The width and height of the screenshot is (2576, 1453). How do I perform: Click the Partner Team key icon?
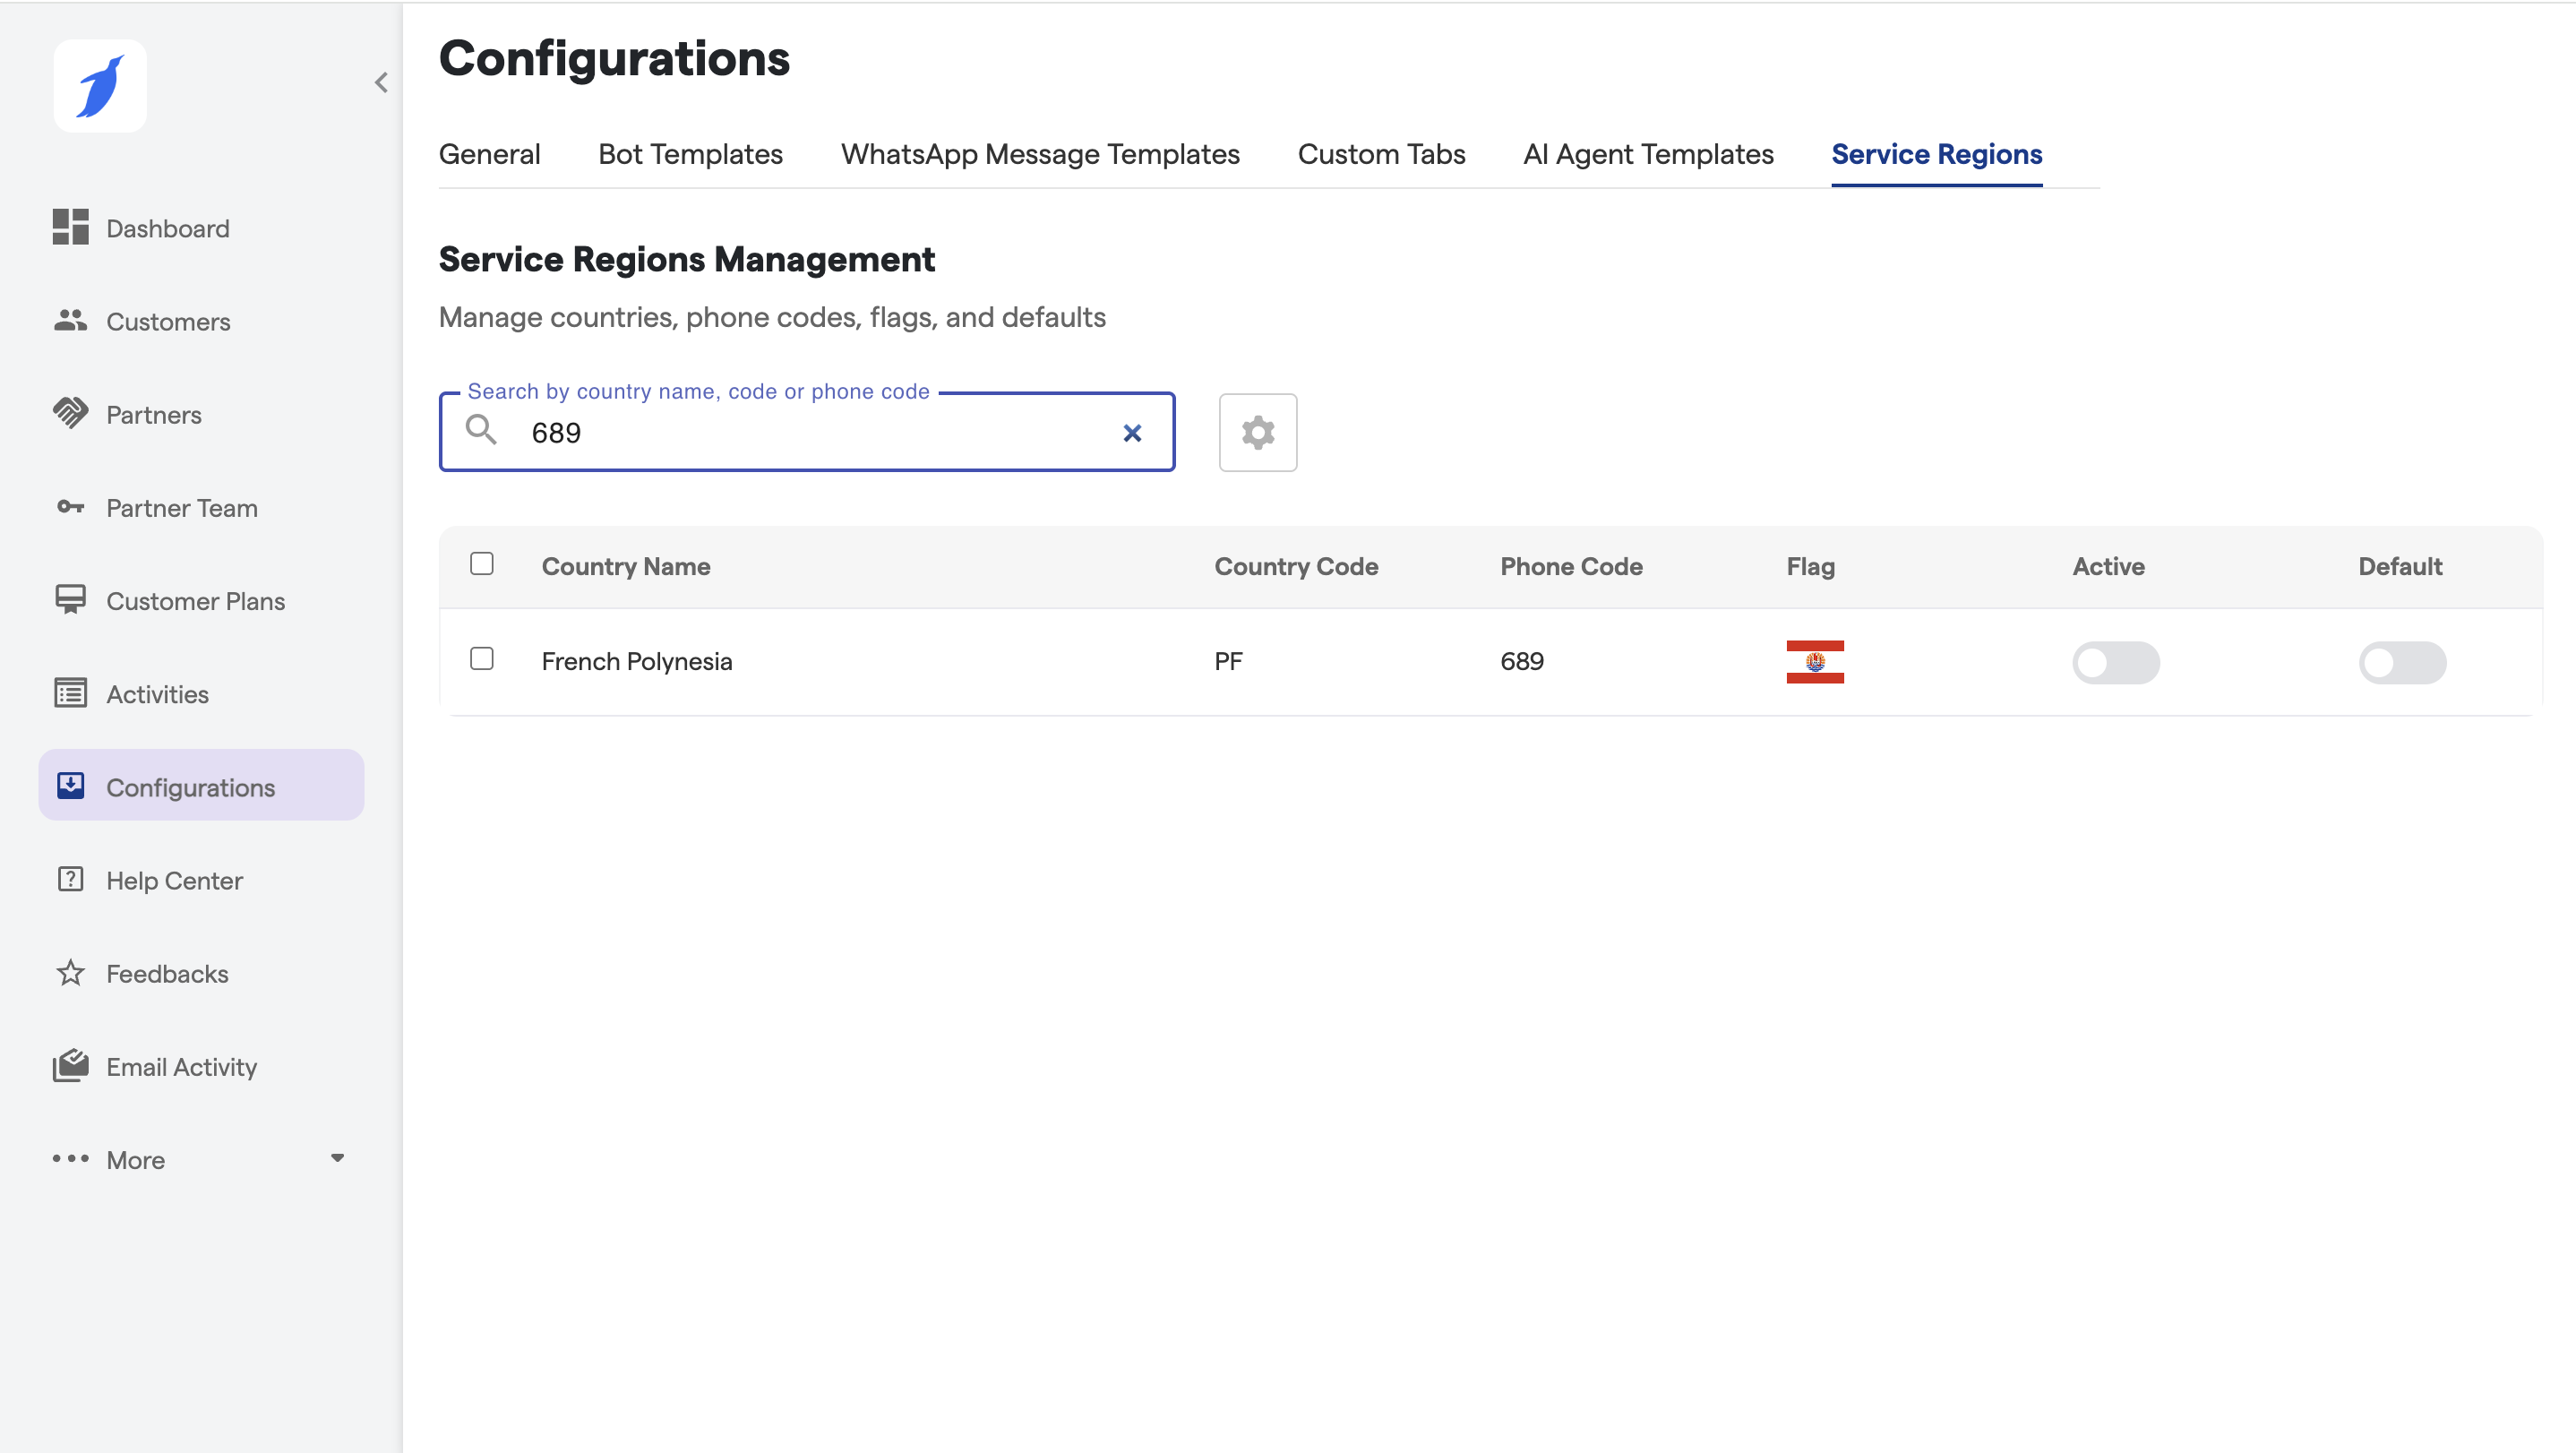[x=70, y=507]
